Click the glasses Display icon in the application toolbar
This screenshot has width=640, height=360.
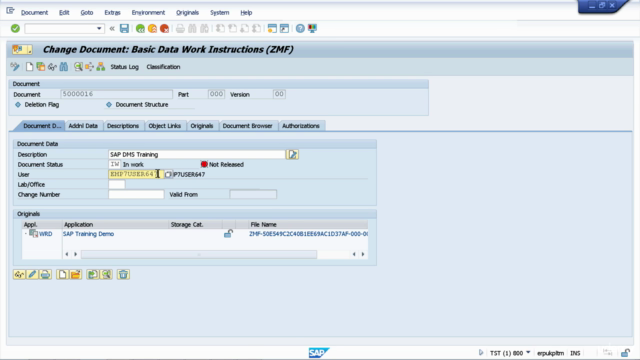pyautogui.click(x=52, y=67)
